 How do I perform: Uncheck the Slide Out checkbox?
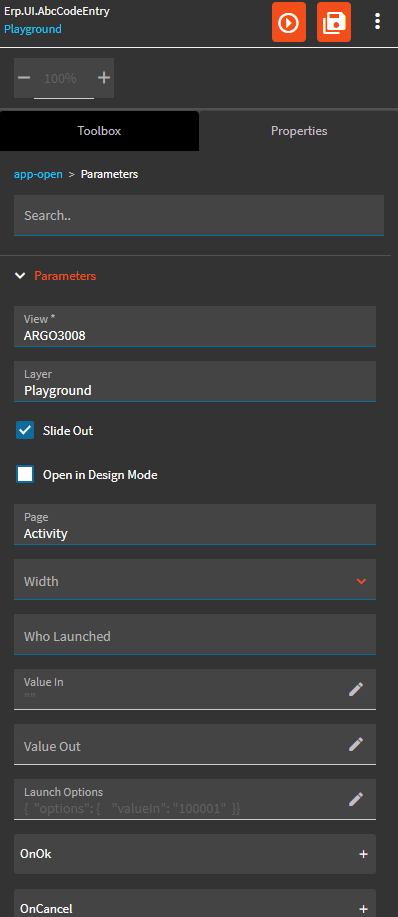click(x=25, y=431)
